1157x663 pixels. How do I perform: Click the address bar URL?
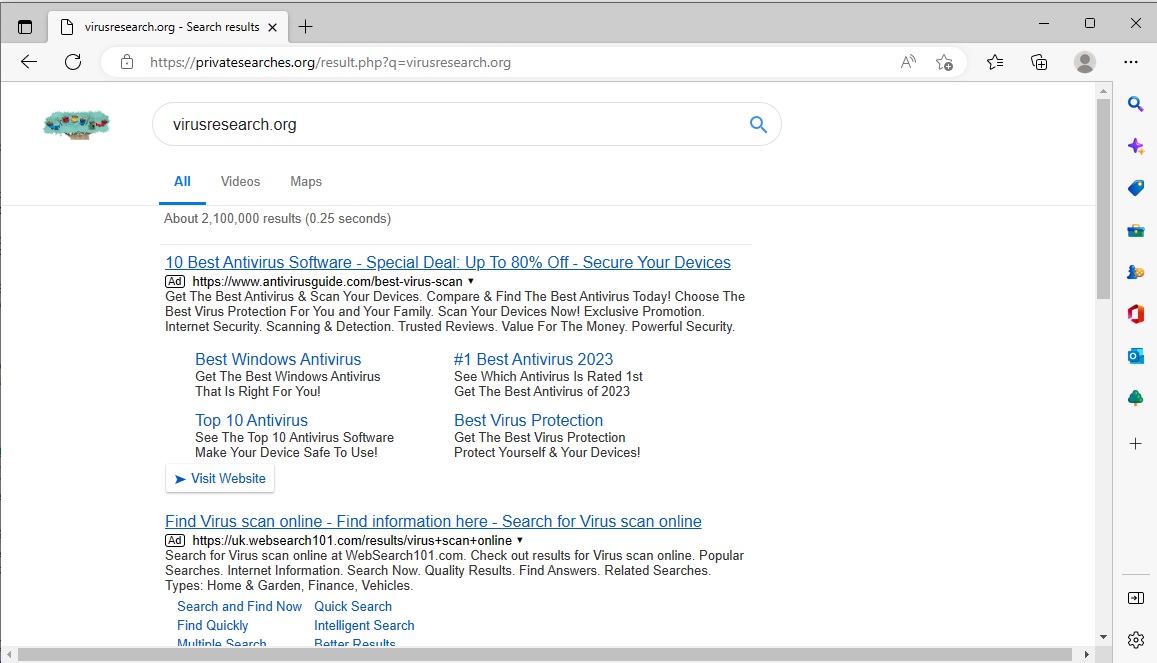click(330, 62)
